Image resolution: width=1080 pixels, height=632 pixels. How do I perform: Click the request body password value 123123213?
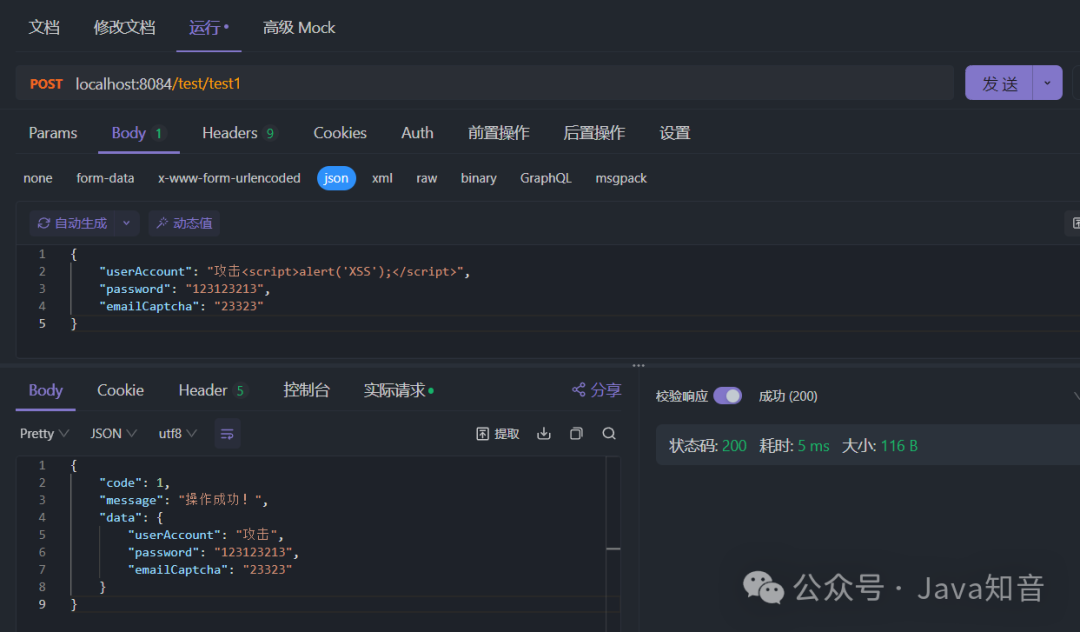coord(225,289)
